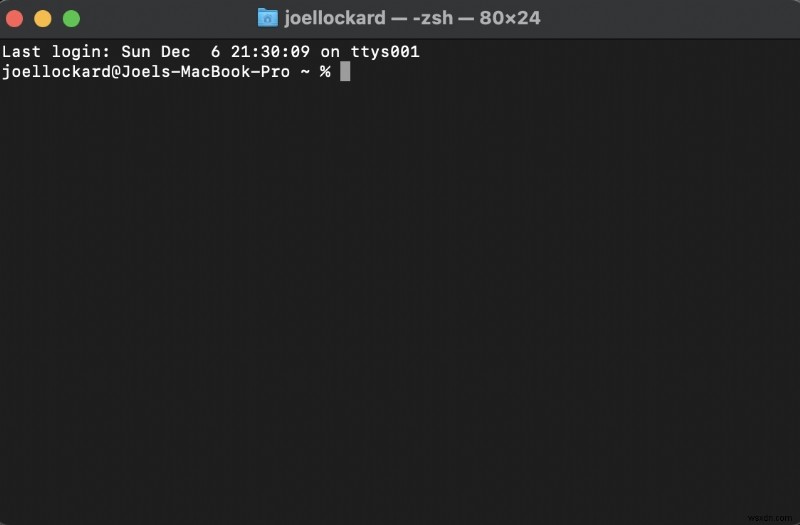Close the Terminal window with red button
800x525 pixels.
pos(14,18)
